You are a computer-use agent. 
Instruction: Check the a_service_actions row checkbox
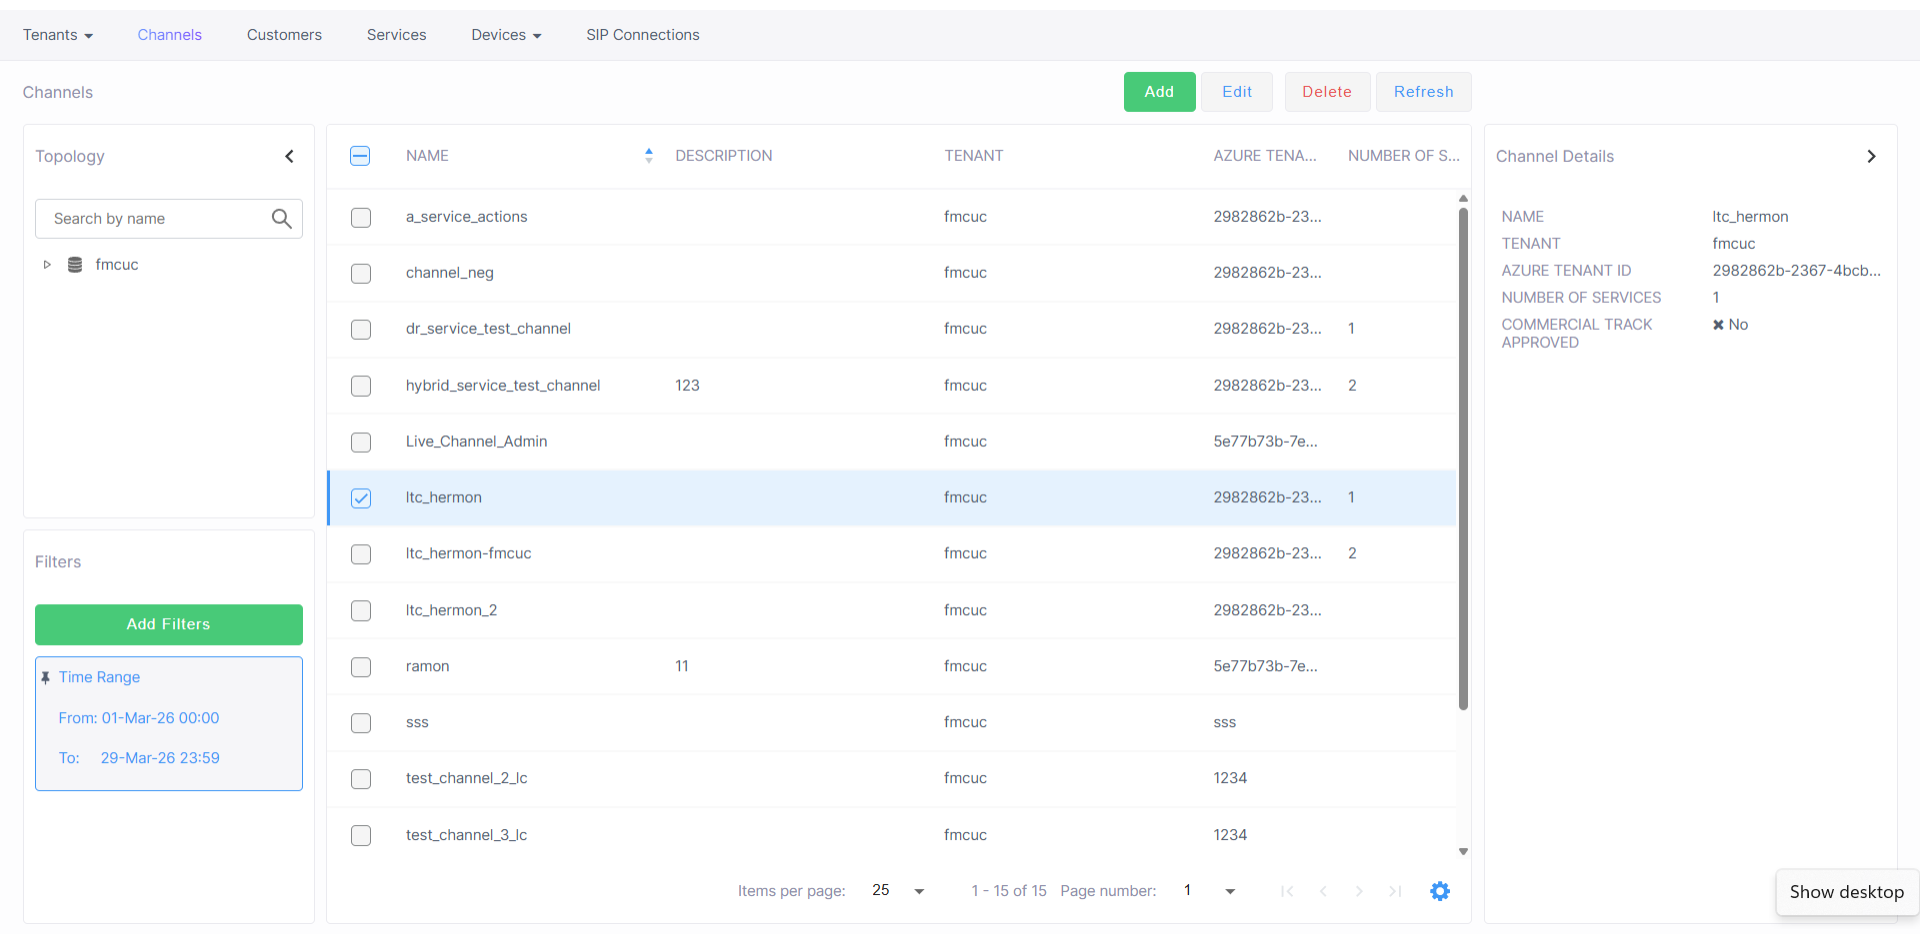click(361, 217)
